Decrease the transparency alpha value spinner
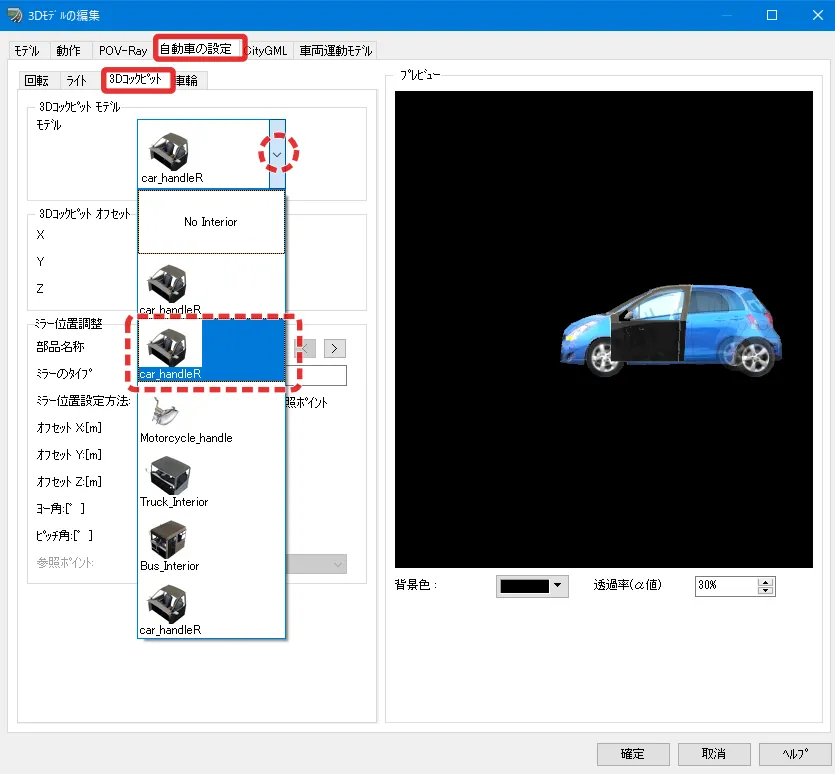 (766, 591)
